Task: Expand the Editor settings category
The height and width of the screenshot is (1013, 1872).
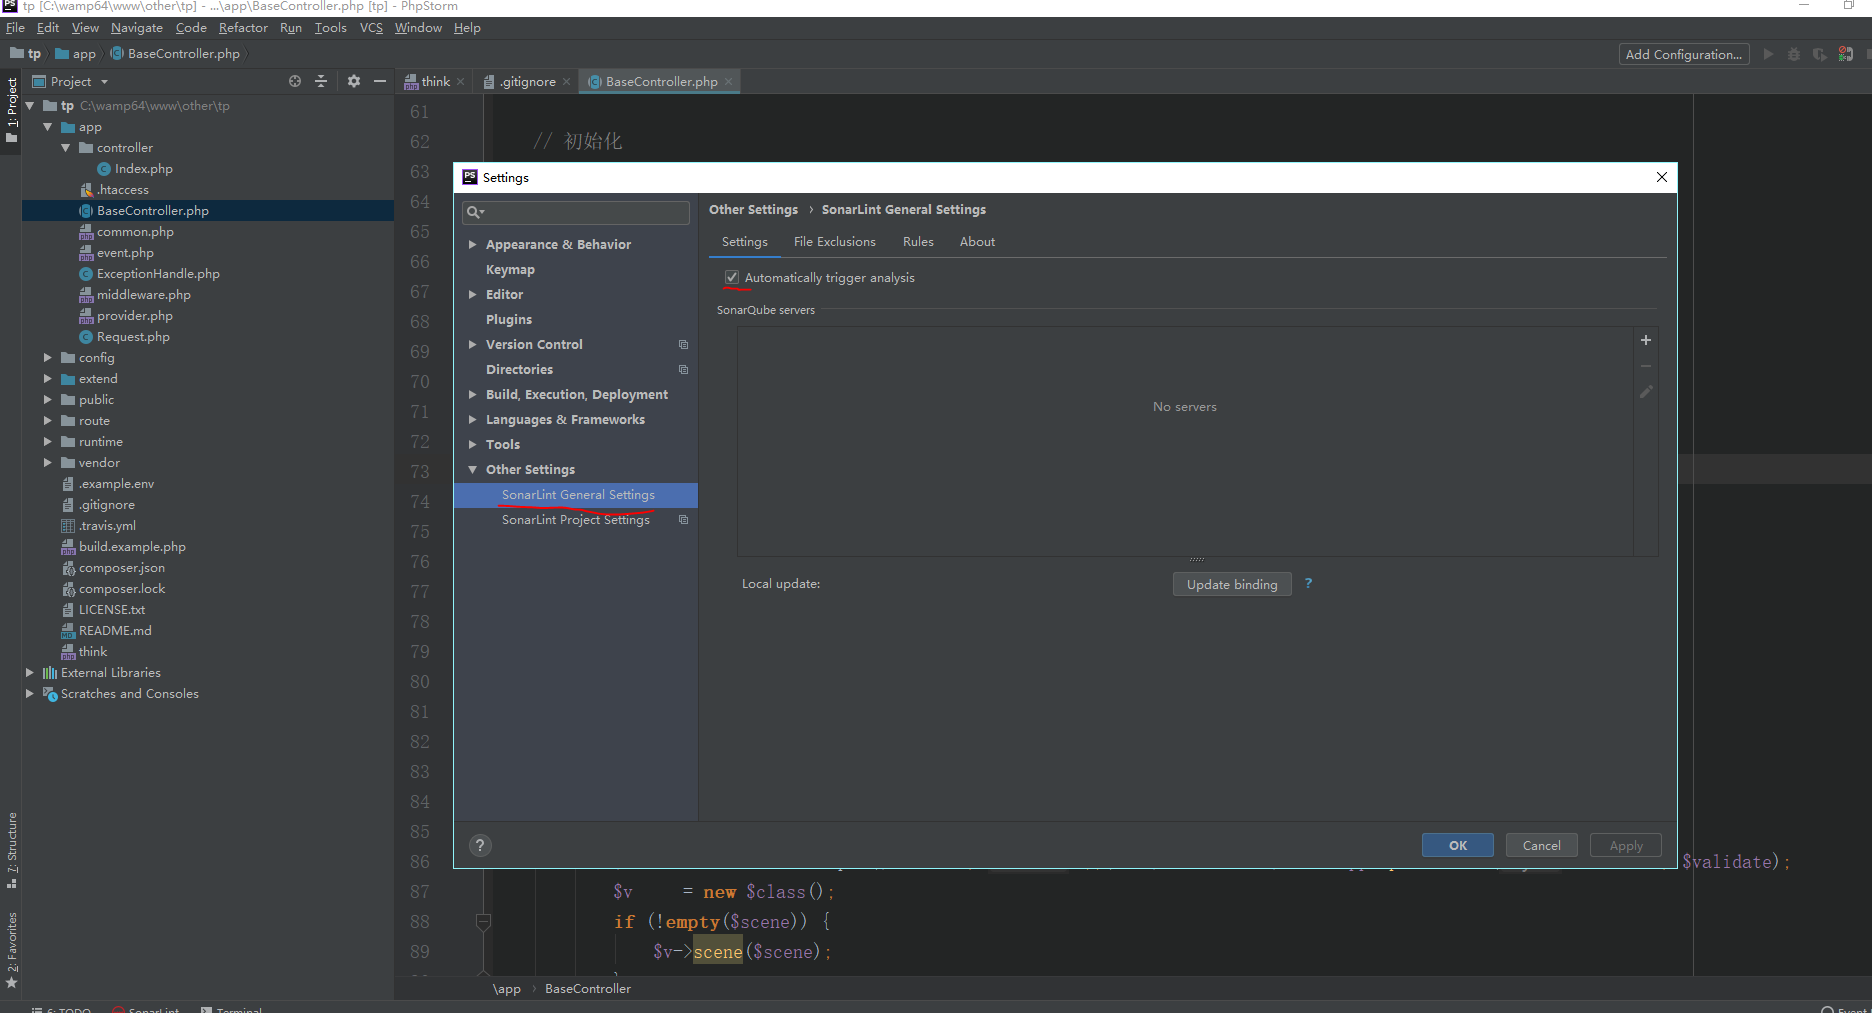Action: 472,294
